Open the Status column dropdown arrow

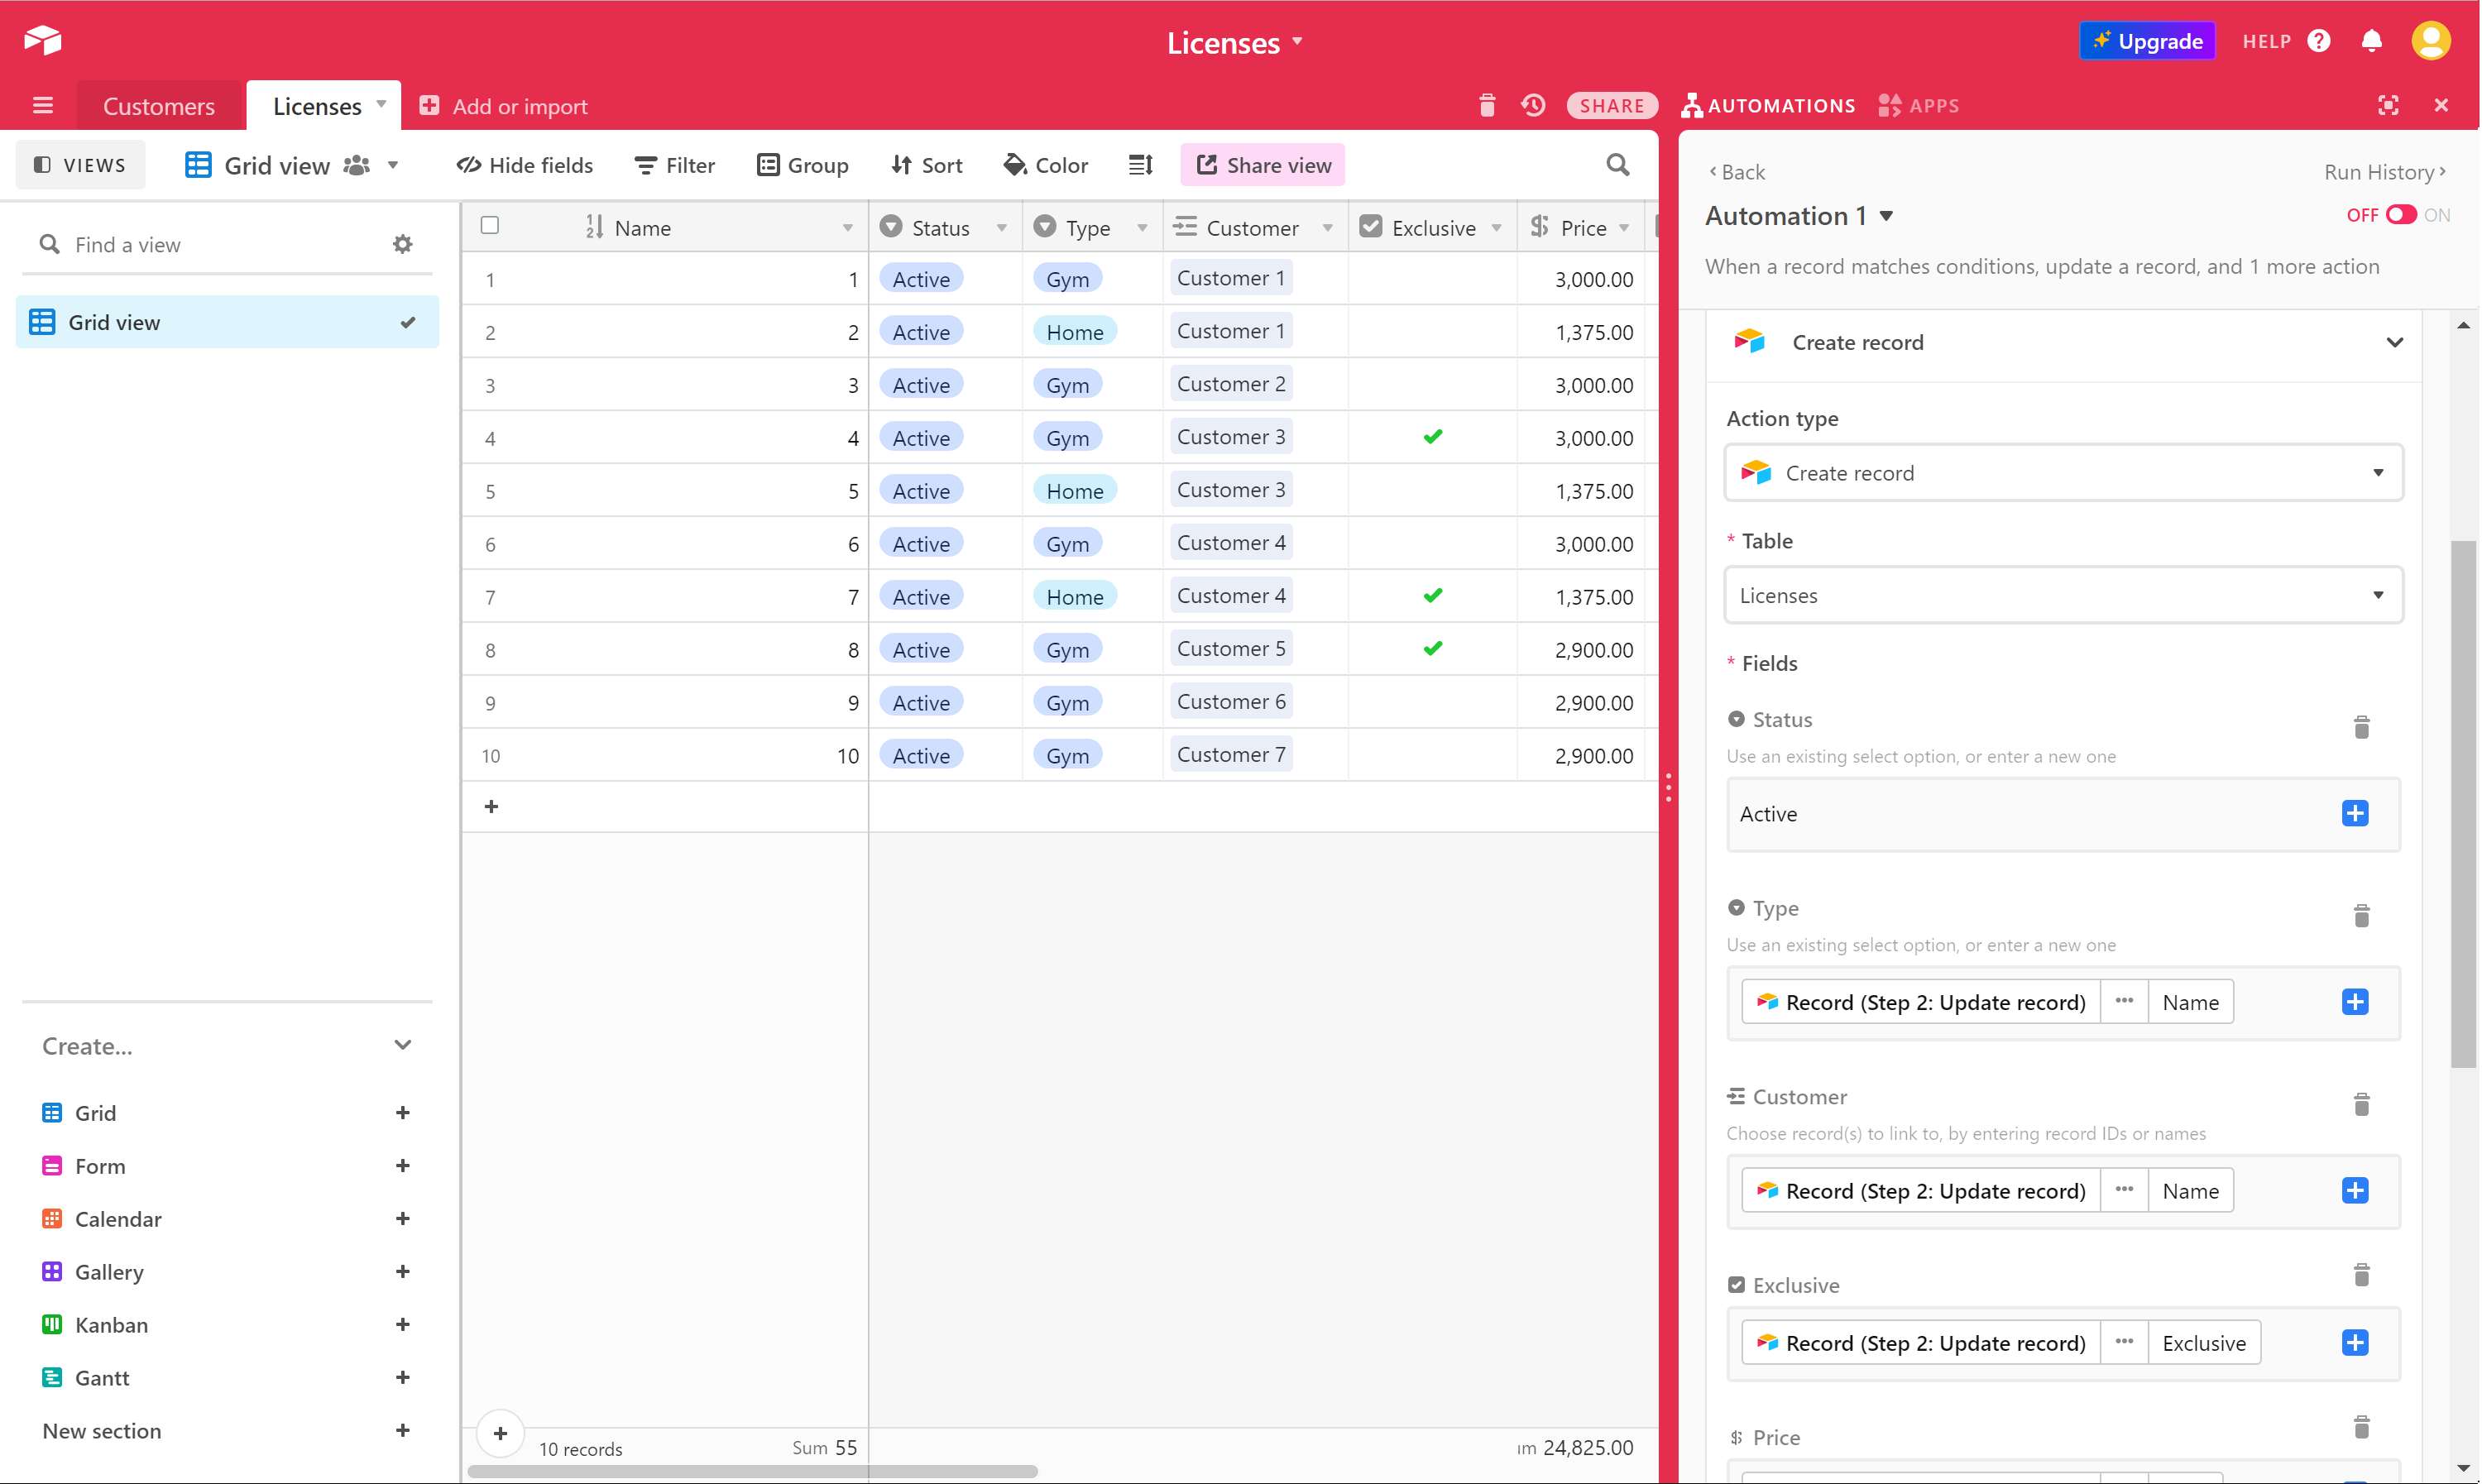click(1001, 228)
